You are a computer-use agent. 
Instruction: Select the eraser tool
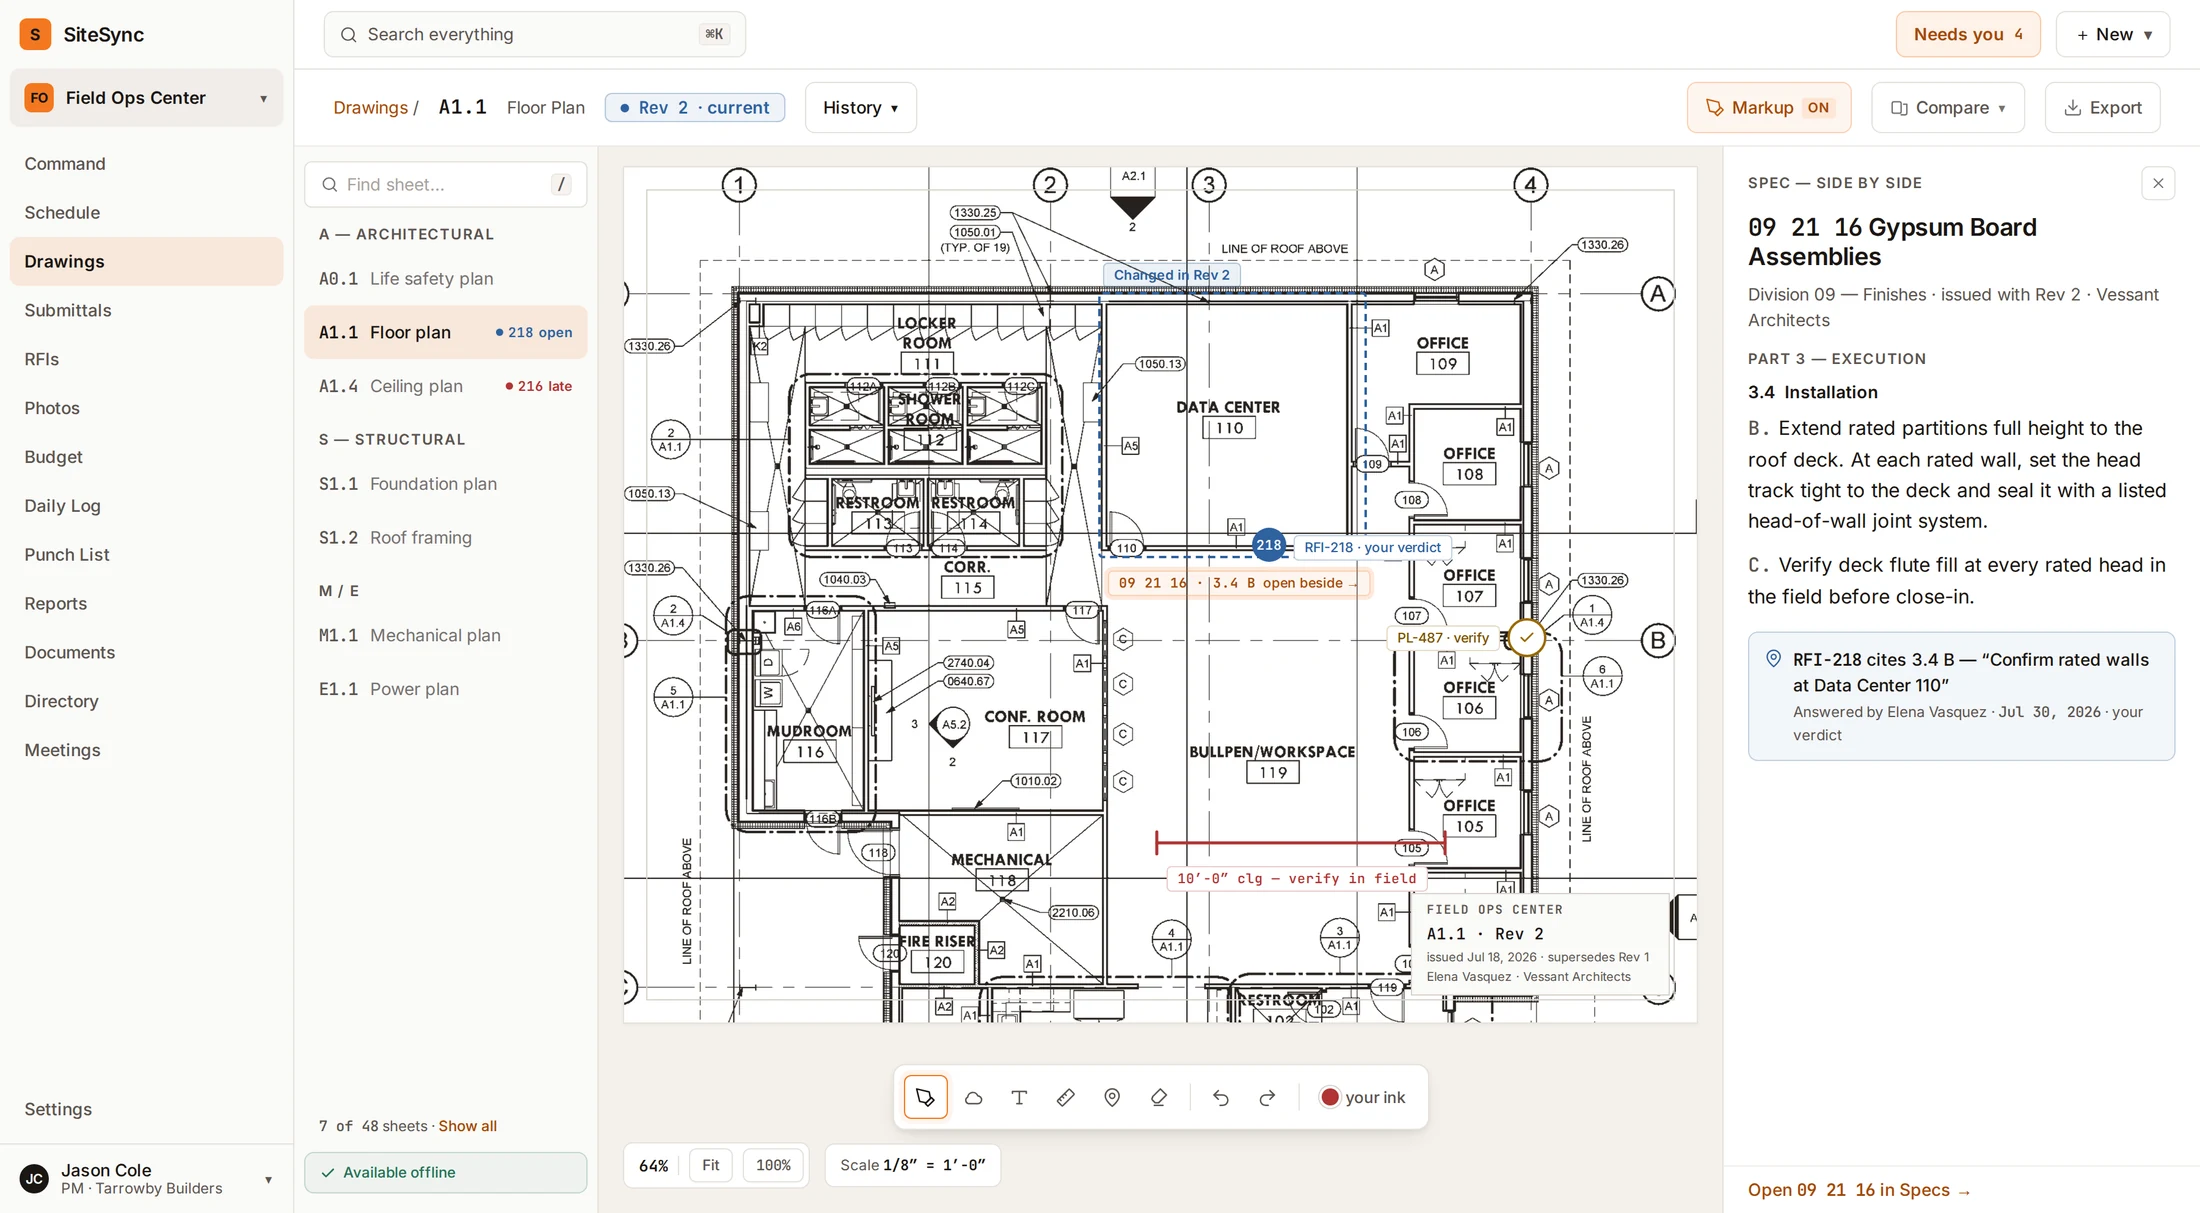pyautogui.click(x=1159, y=1097)
